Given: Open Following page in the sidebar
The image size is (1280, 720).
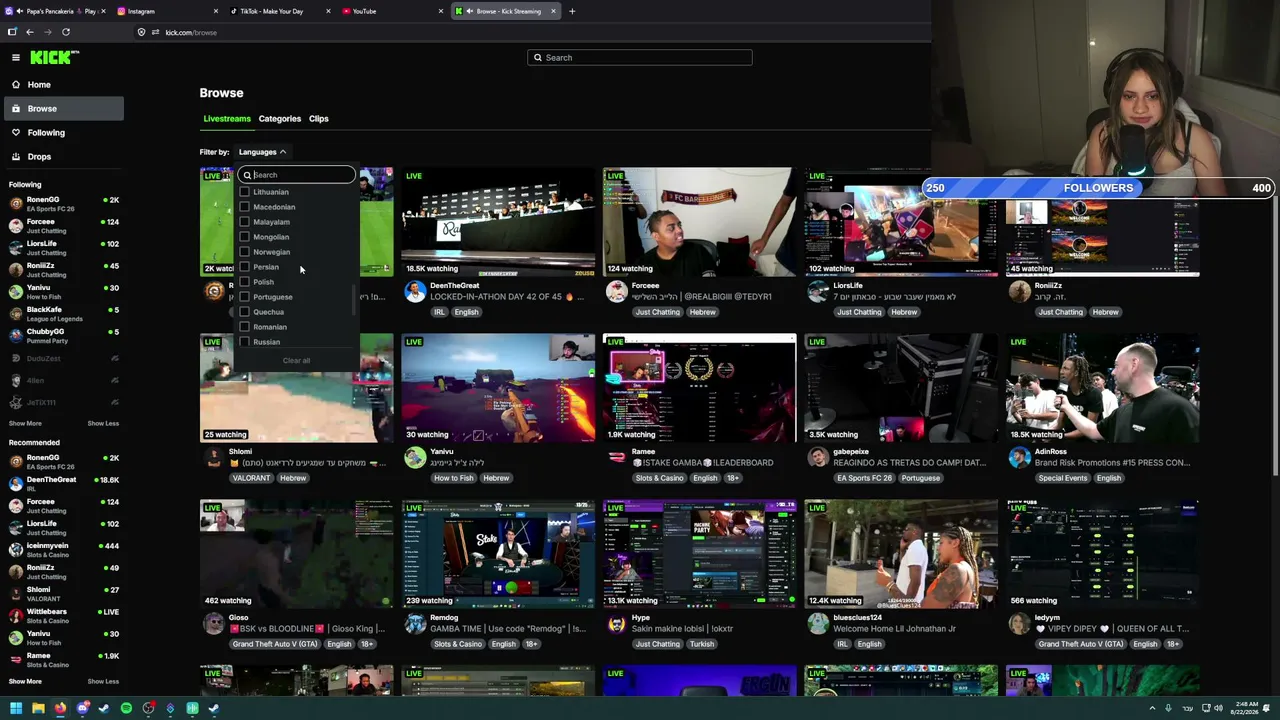Looking at the screenshot, I should 64,132.
